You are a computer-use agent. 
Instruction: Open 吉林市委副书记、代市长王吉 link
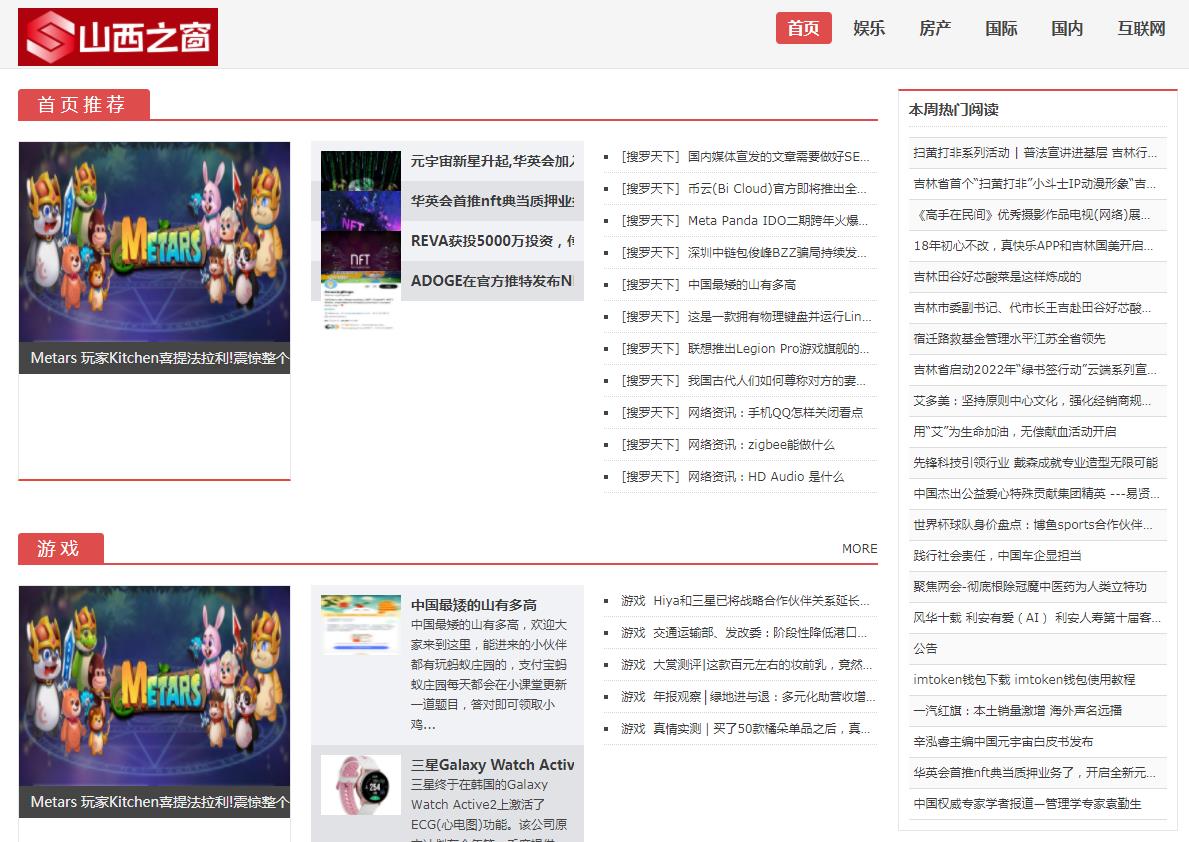[1032, 308]
